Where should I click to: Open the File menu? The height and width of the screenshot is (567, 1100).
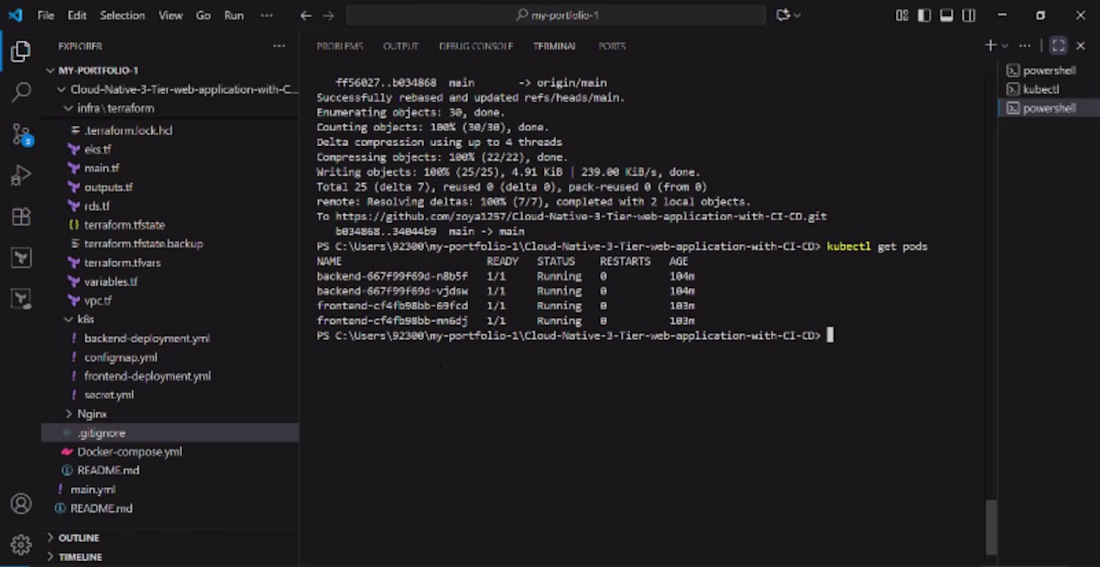pyautogui.click(x=46, y=15)
